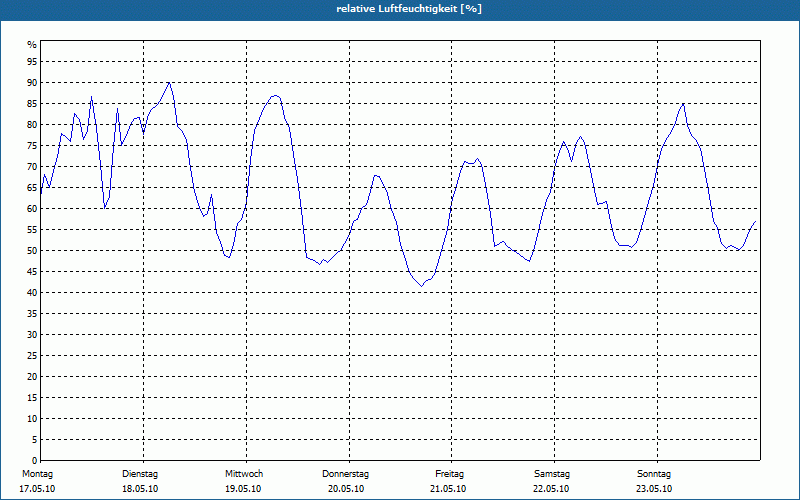Click the date label 23.05.10

pos(654,489)
